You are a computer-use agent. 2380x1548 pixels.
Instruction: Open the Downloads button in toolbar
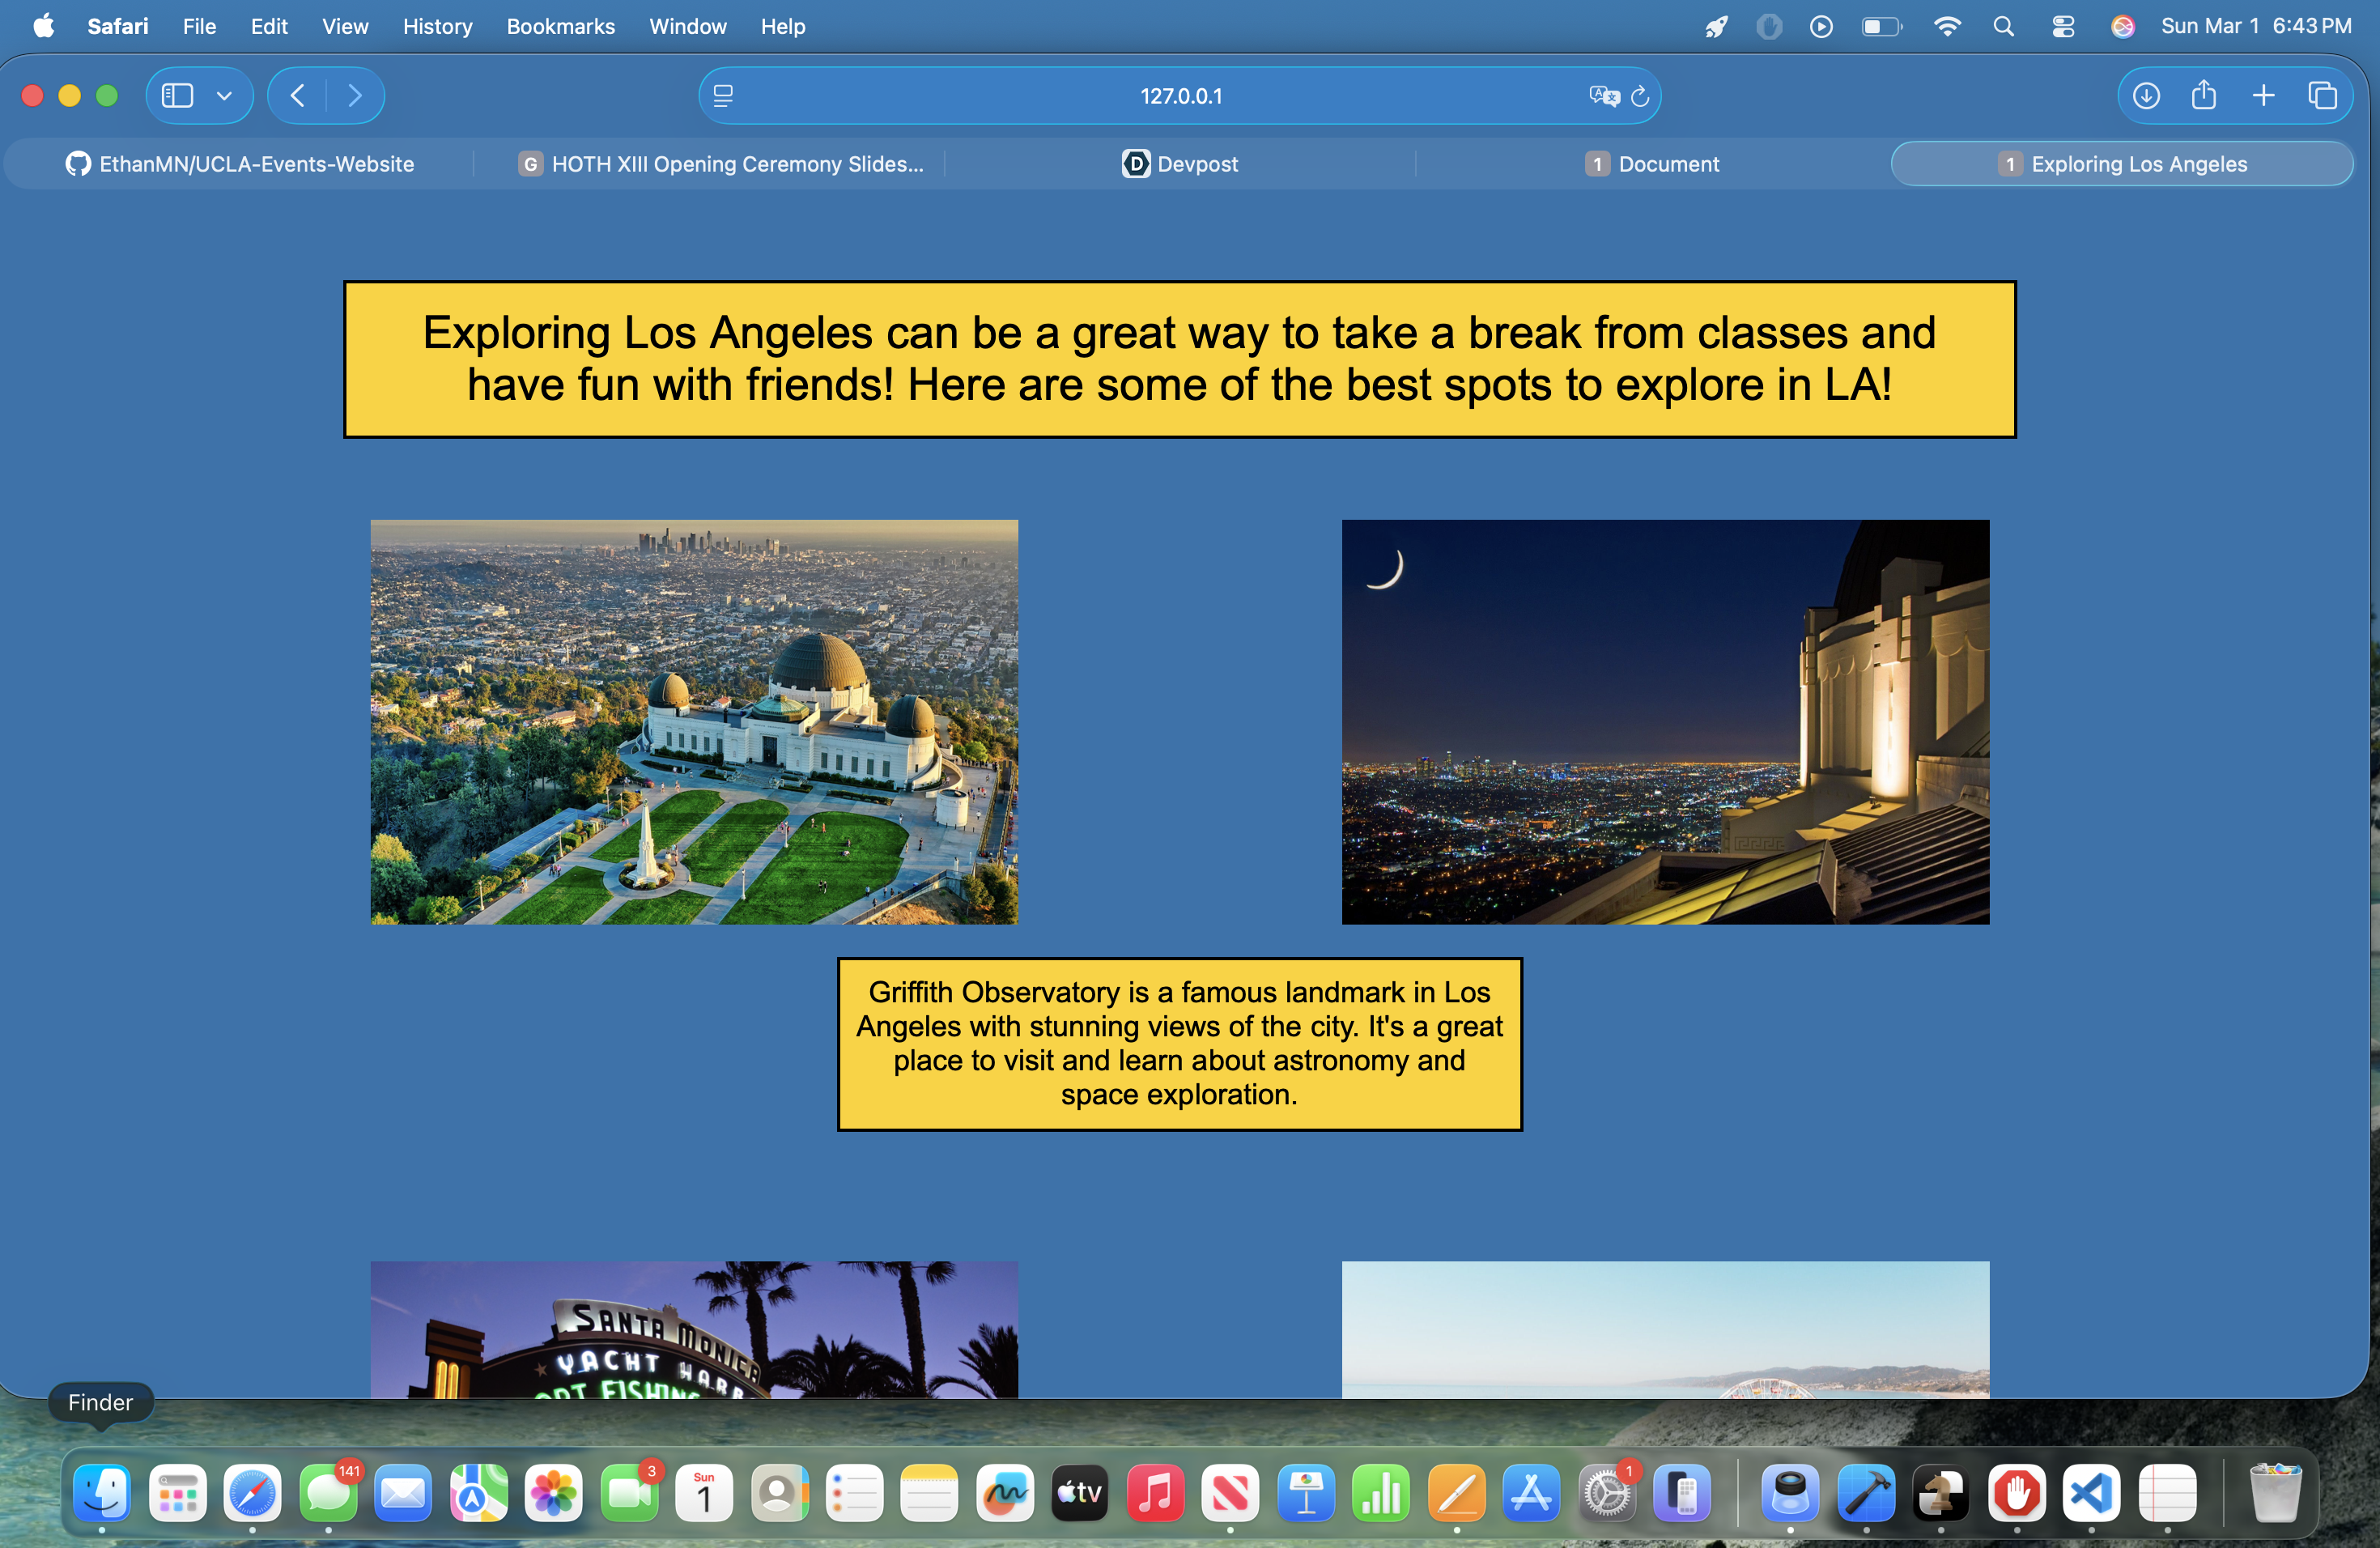click(2146, 96)
